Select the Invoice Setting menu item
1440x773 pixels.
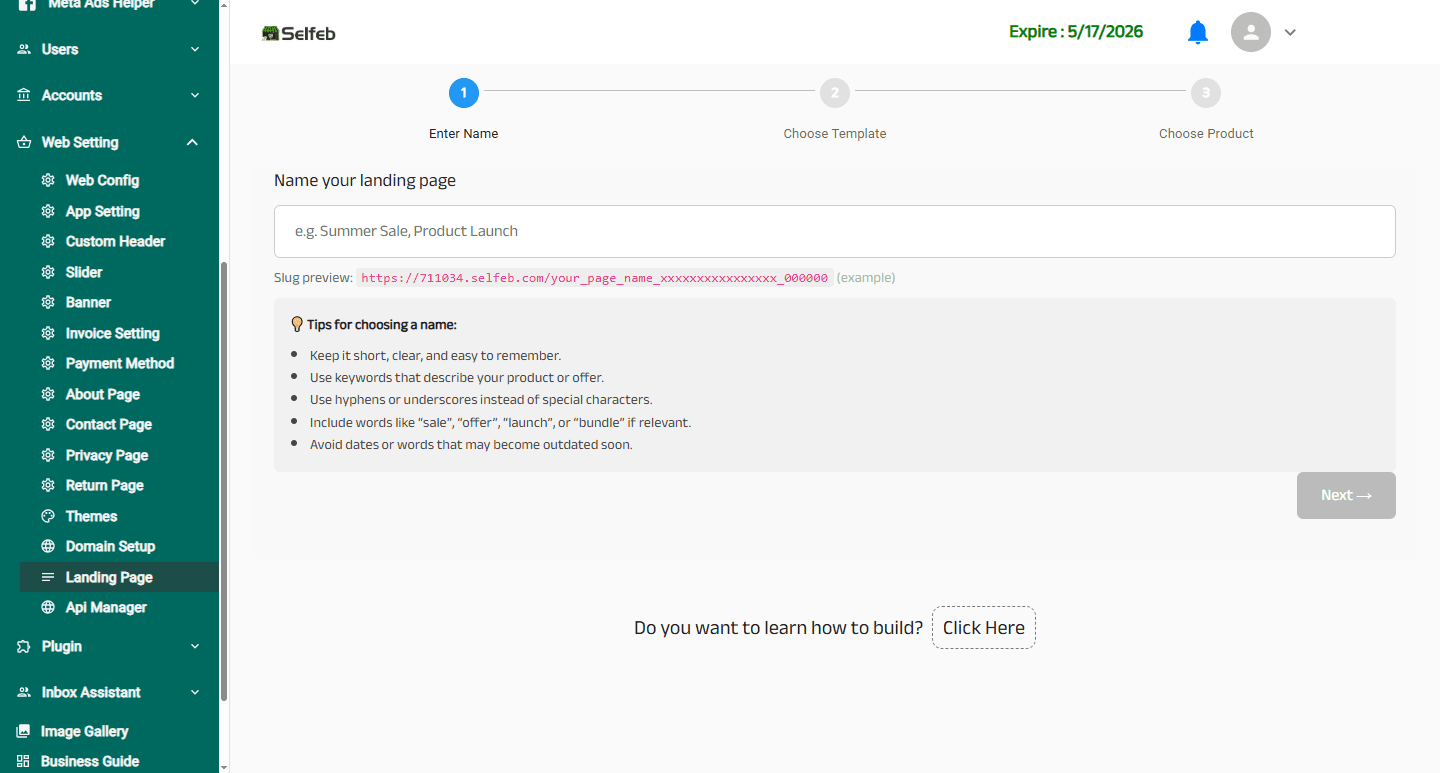tap(112, 333)
